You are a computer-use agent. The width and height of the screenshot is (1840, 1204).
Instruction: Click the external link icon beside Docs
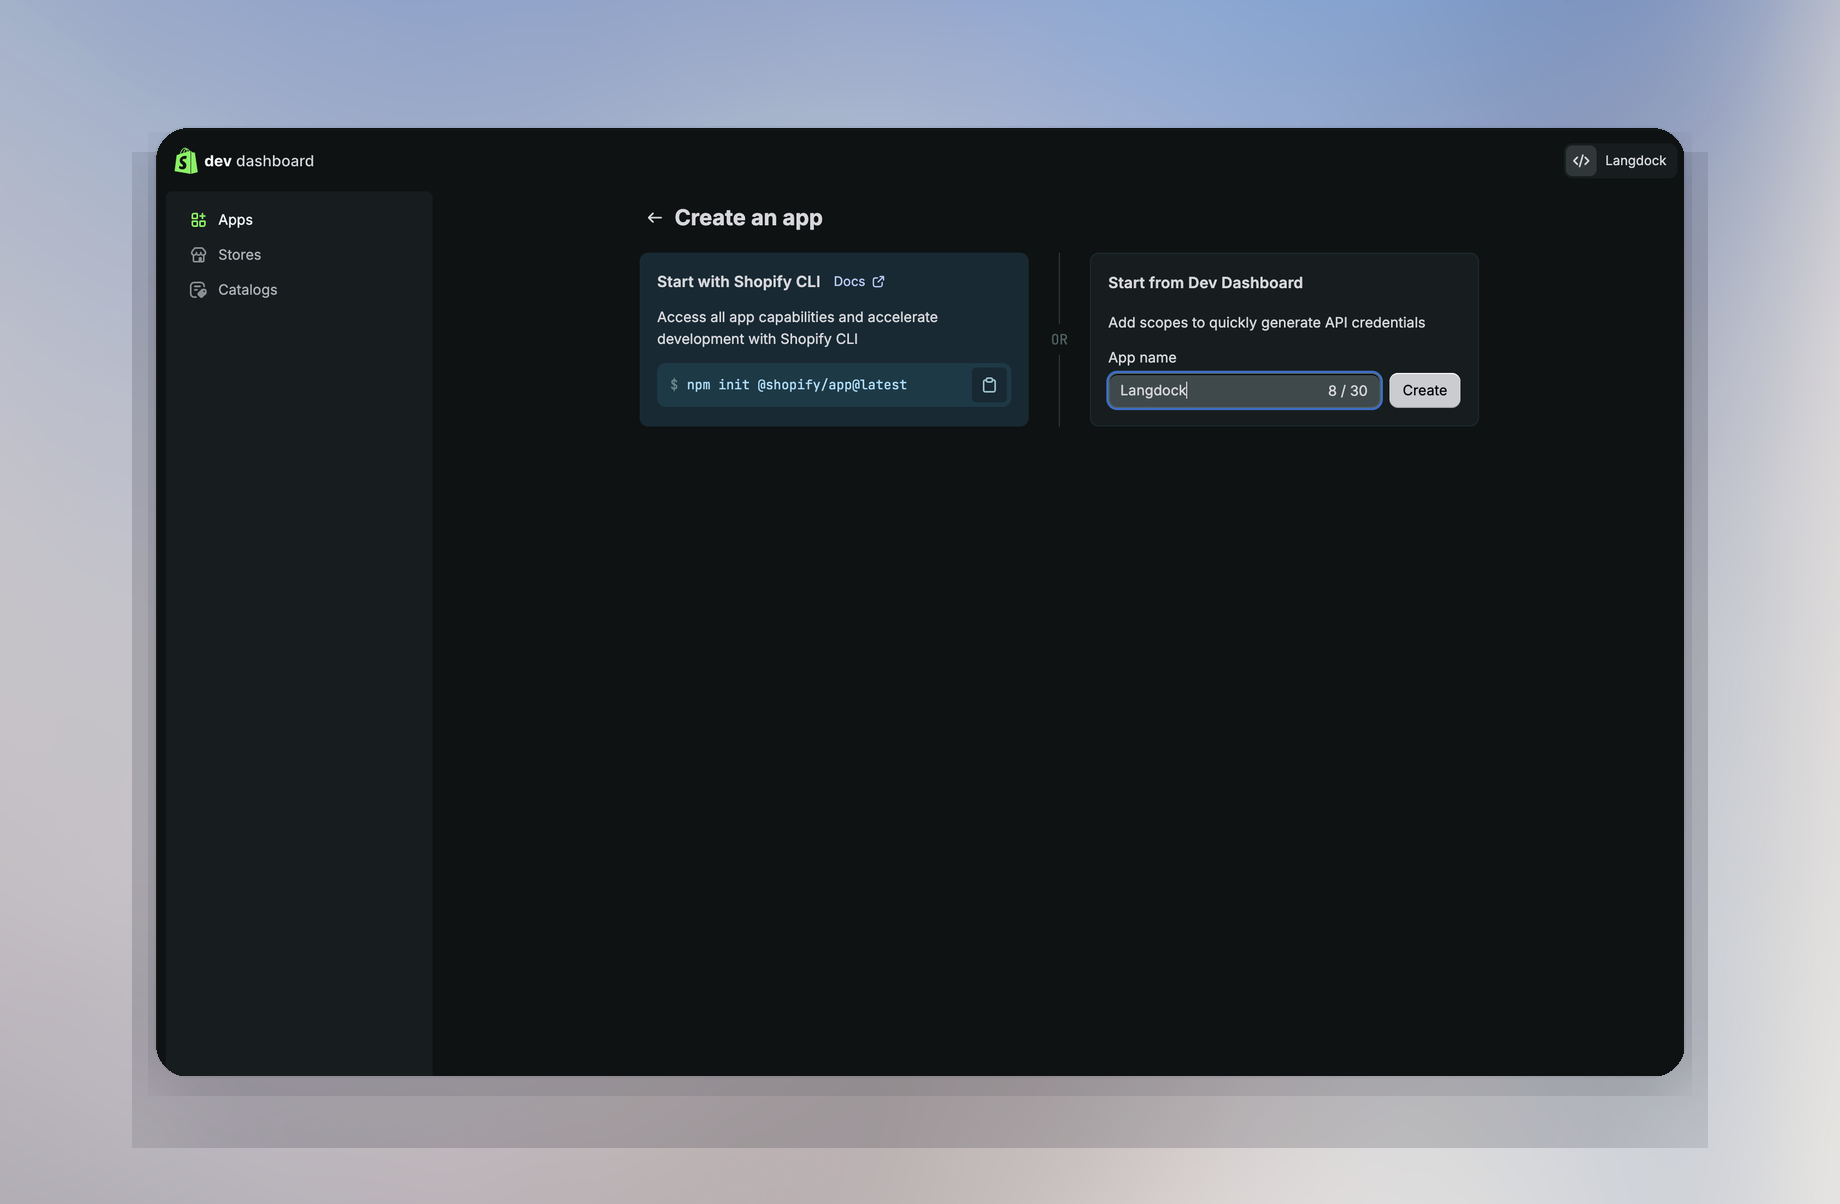click(878, 282)
